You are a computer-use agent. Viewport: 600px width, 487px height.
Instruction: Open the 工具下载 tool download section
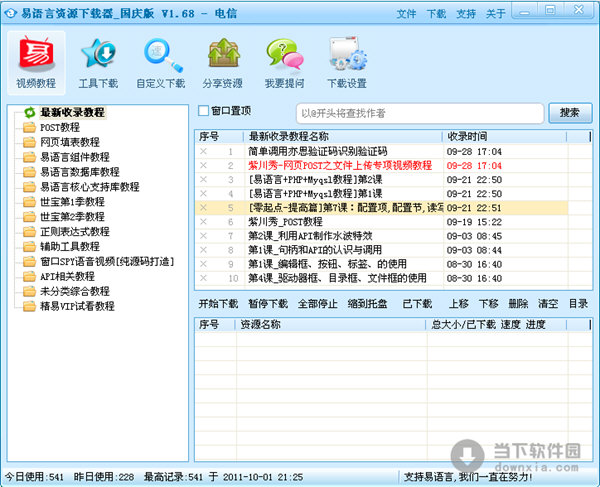98,63
